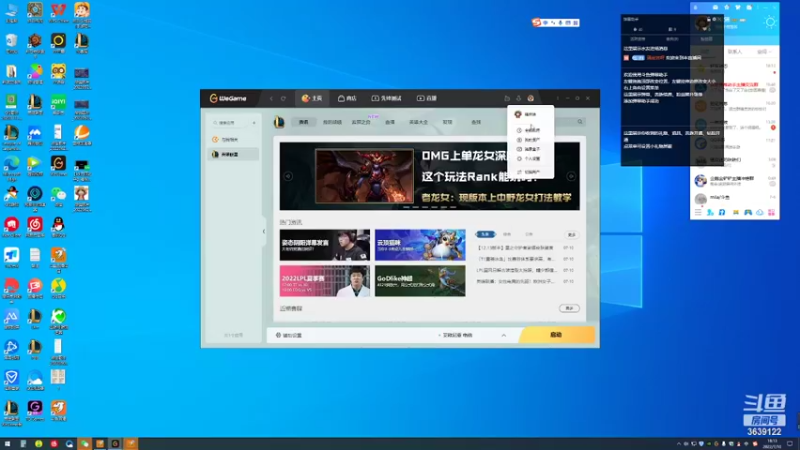Open the iQIYI desktop icon
Viewport: 800px width, 450px height.
coord(58,104)
